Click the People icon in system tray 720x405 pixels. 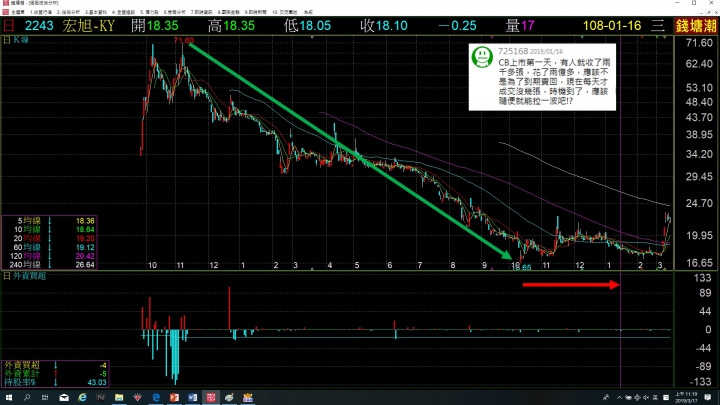pyautogui.click(x=606, y=397)
